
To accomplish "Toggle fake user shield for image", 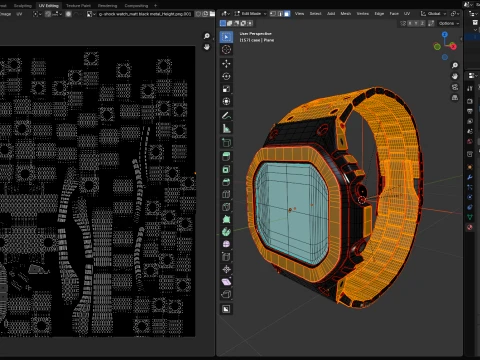I will point(199,14).
